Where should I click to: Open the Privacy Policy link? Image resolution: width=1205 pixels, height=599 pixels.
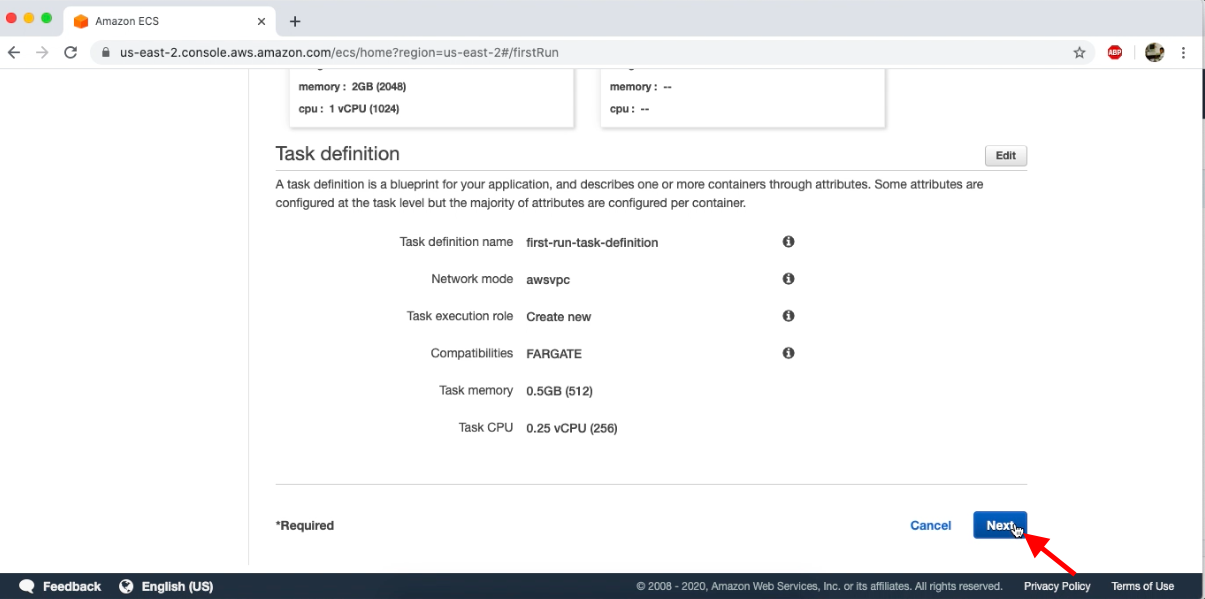click(1056, 586)
